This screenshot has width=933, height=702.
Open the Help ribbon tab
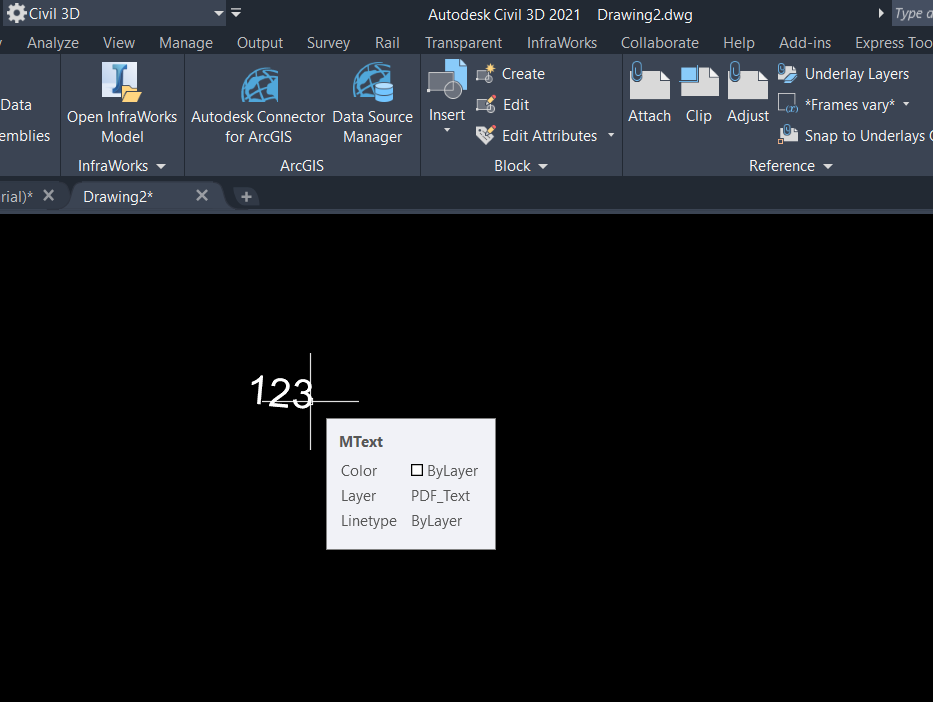739,43
